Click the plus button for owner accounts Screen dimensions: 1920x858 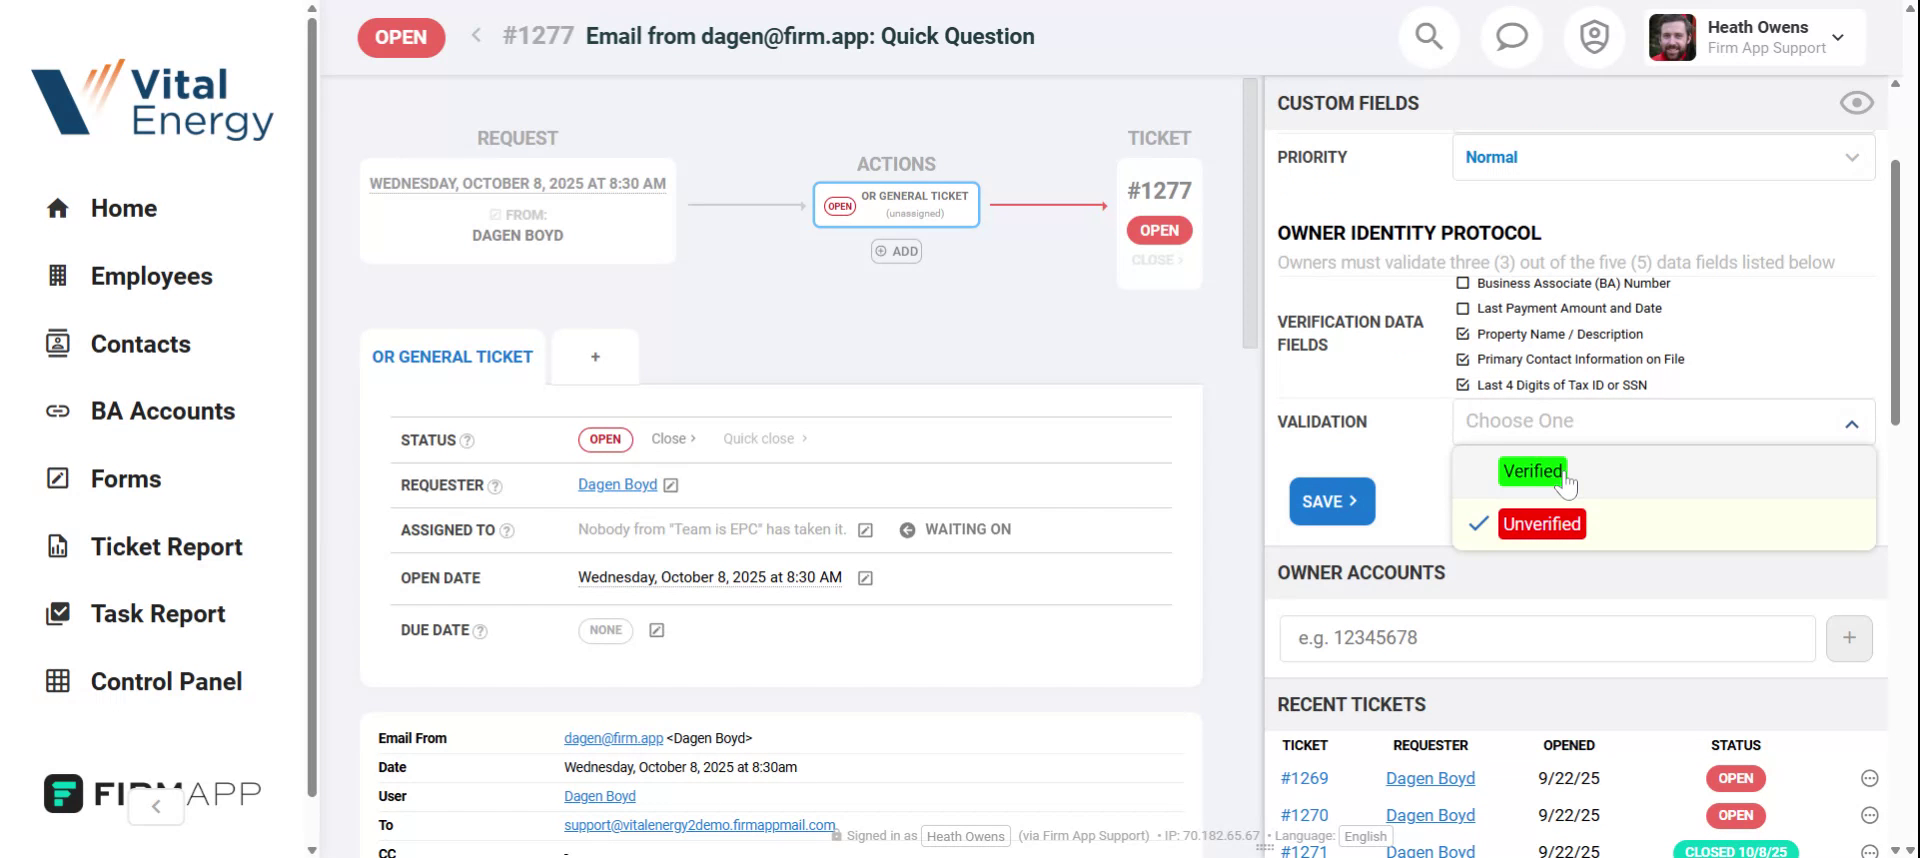tap(1848, 638)
